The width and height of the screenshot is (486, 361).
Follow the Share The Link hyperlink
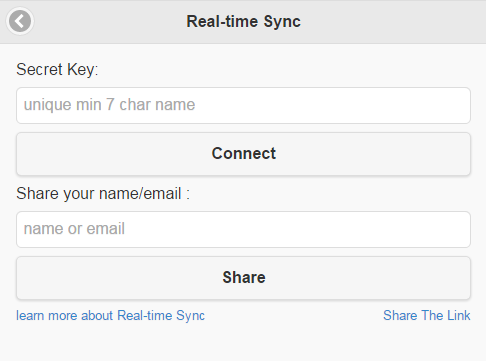pos(427,315)
